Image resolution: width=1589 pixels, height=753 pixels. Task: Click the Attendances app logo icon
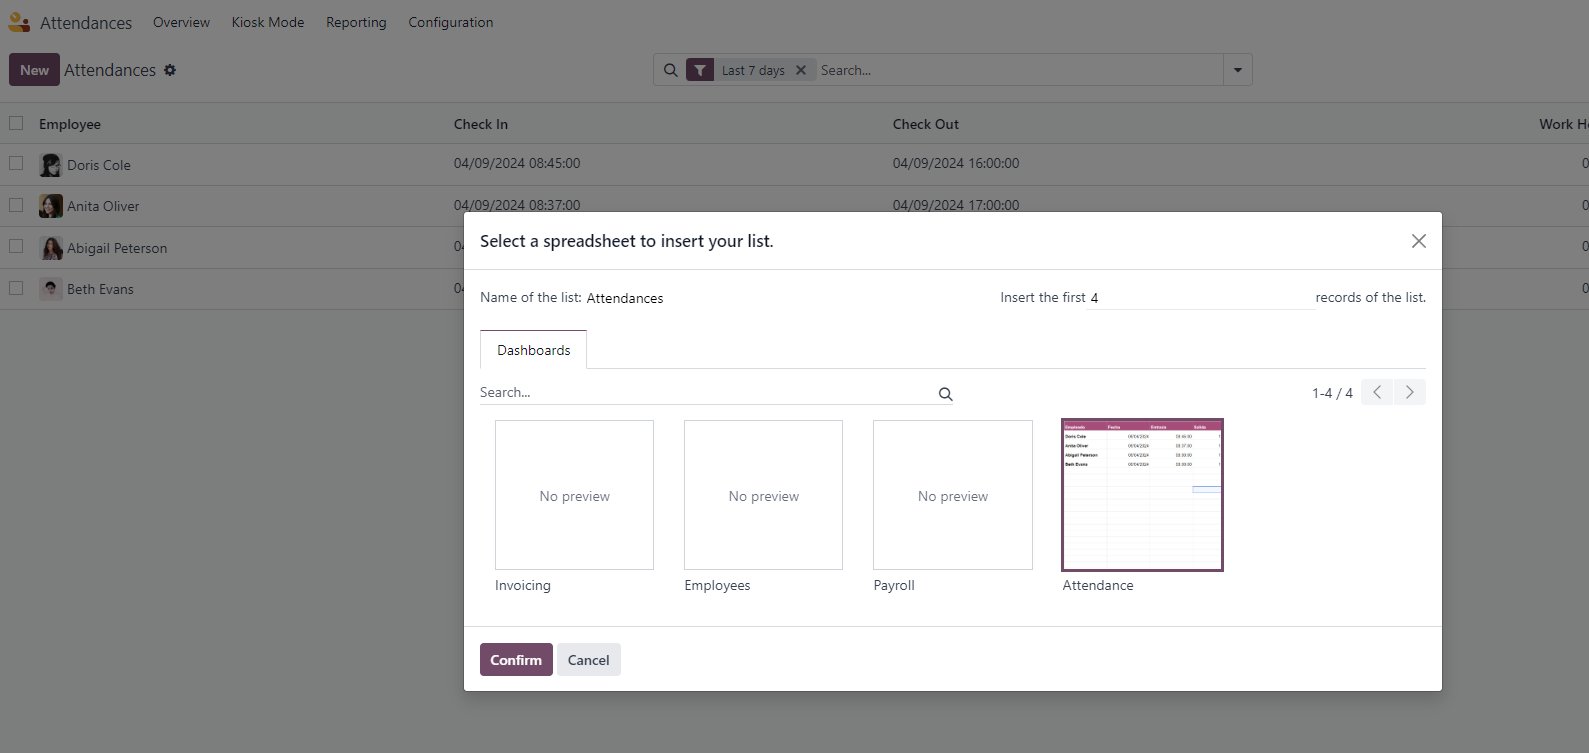pos(19,22)
